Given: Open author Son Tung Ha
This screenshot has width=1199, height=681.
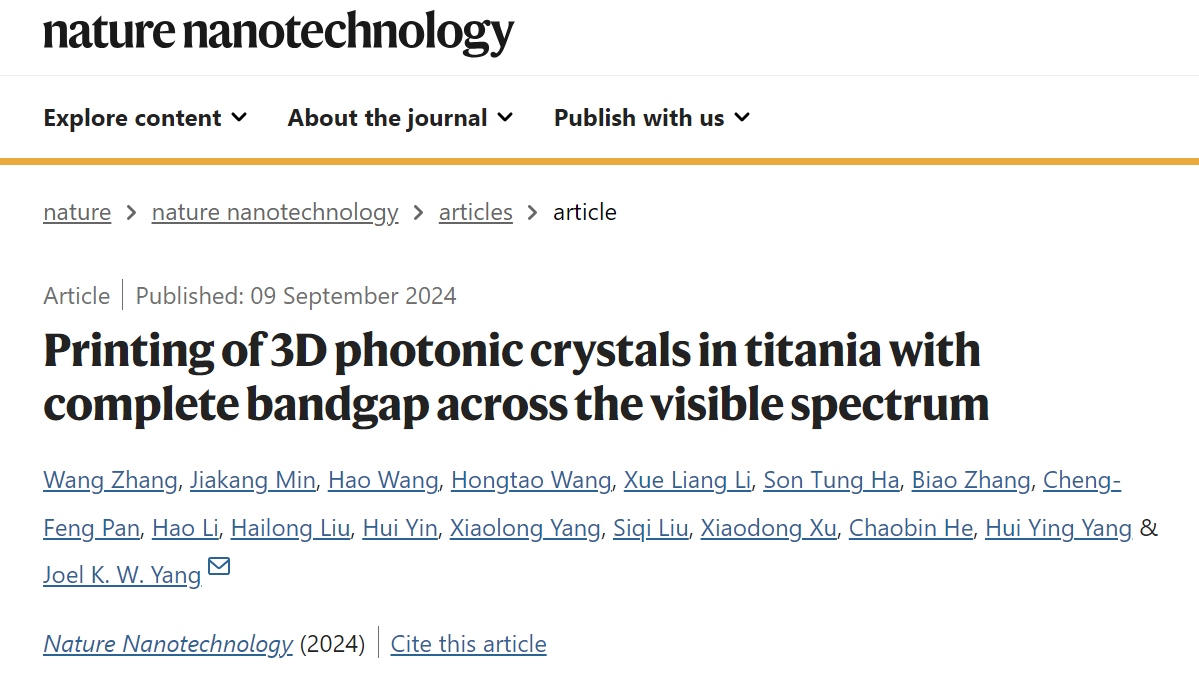Looking at the screenshot, I should (831, 480).
